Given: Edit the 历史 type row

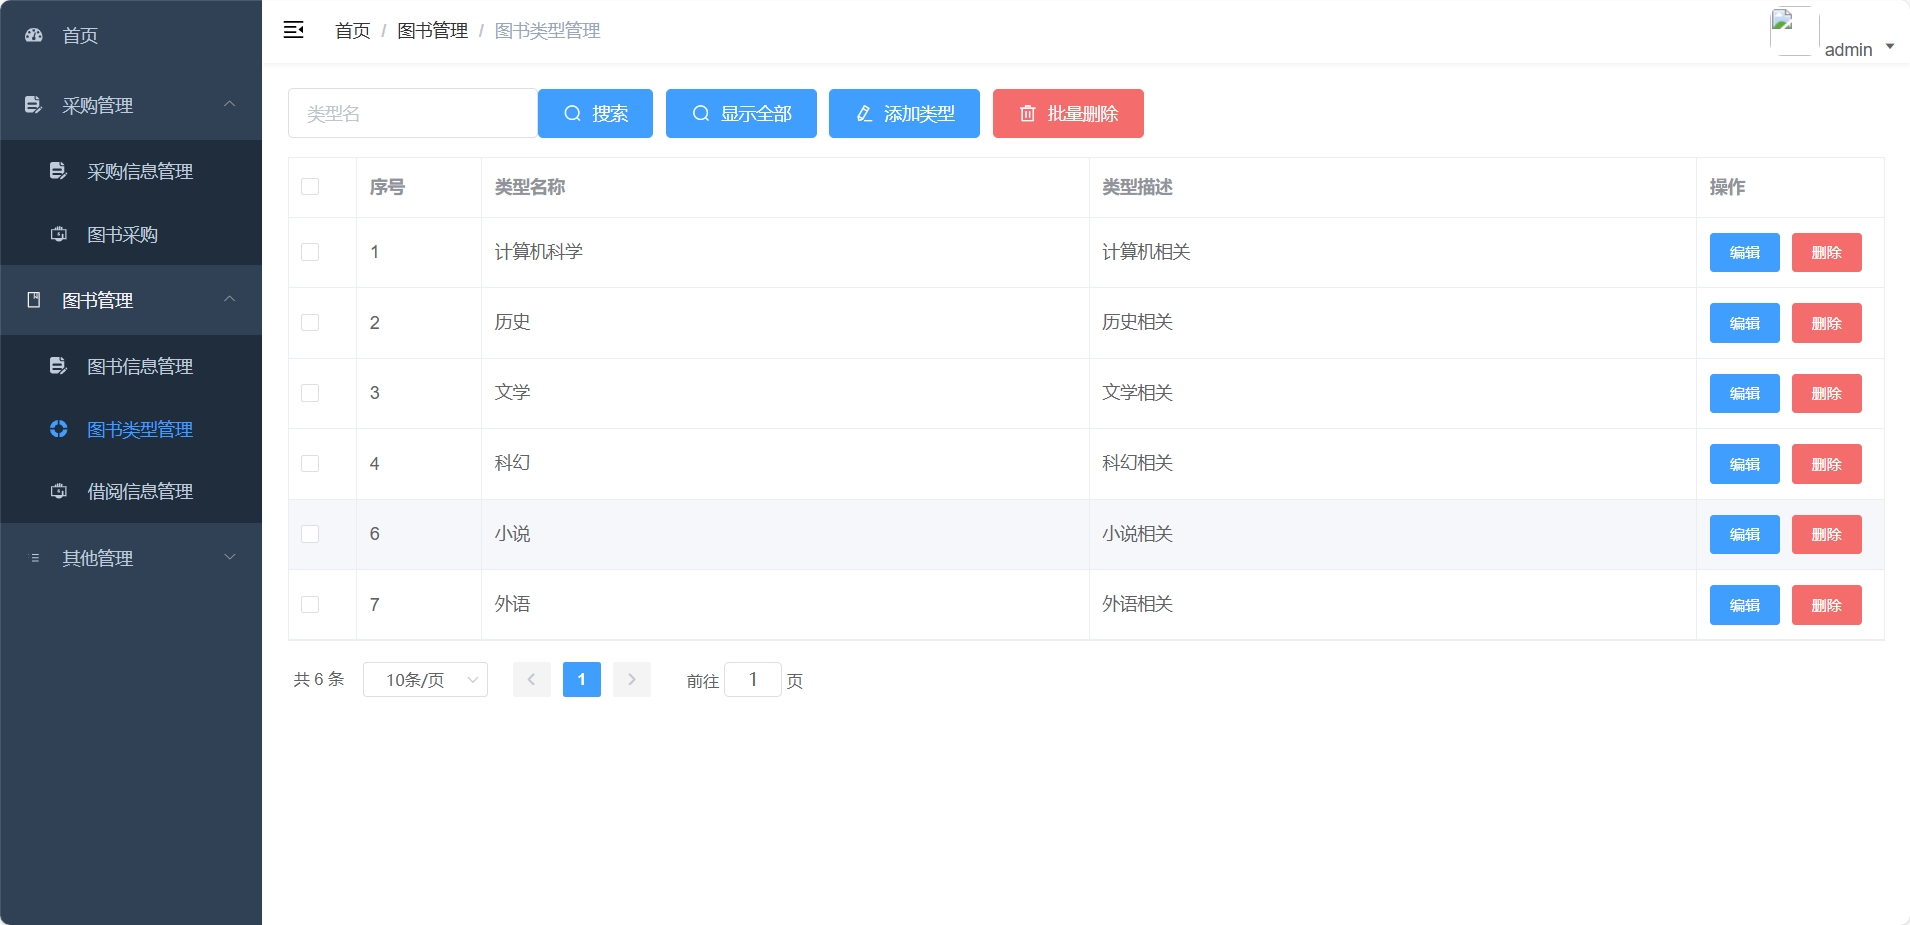Looking at the screenshot, I should click(x=1744, y=323).
